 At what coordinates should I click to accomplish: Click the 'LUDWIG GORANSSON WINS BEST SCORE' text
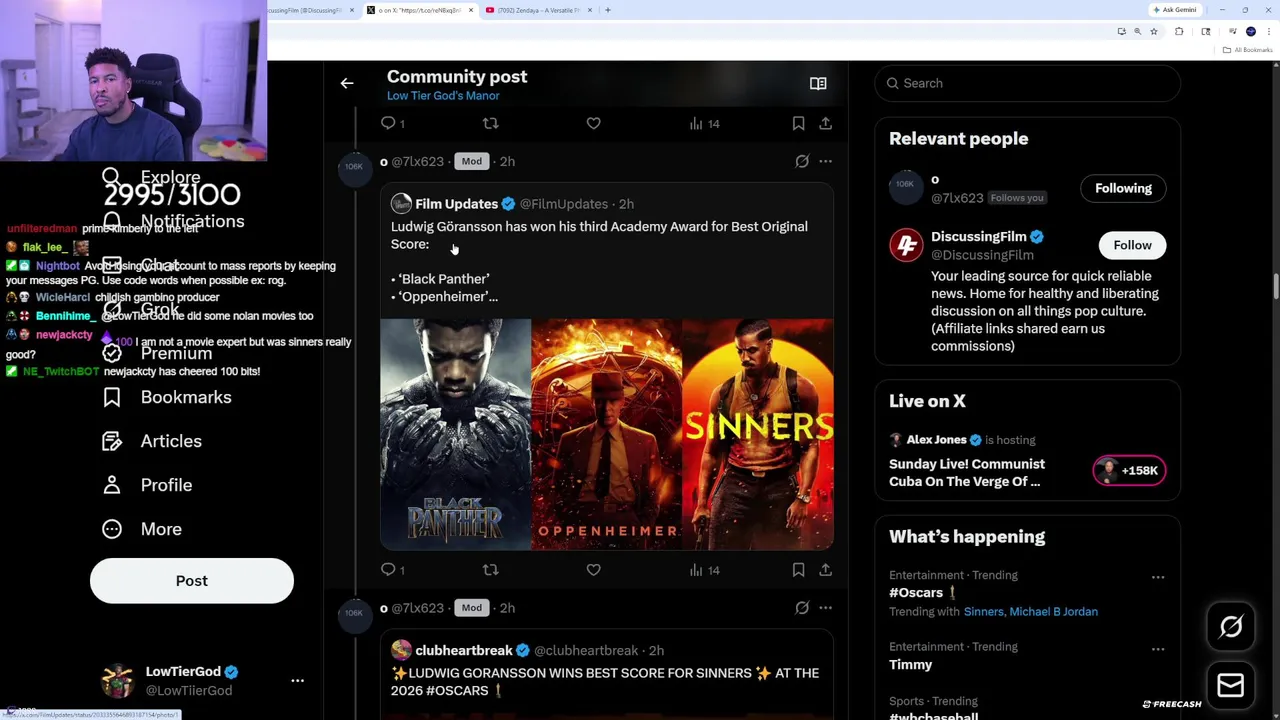pos(605,682)
